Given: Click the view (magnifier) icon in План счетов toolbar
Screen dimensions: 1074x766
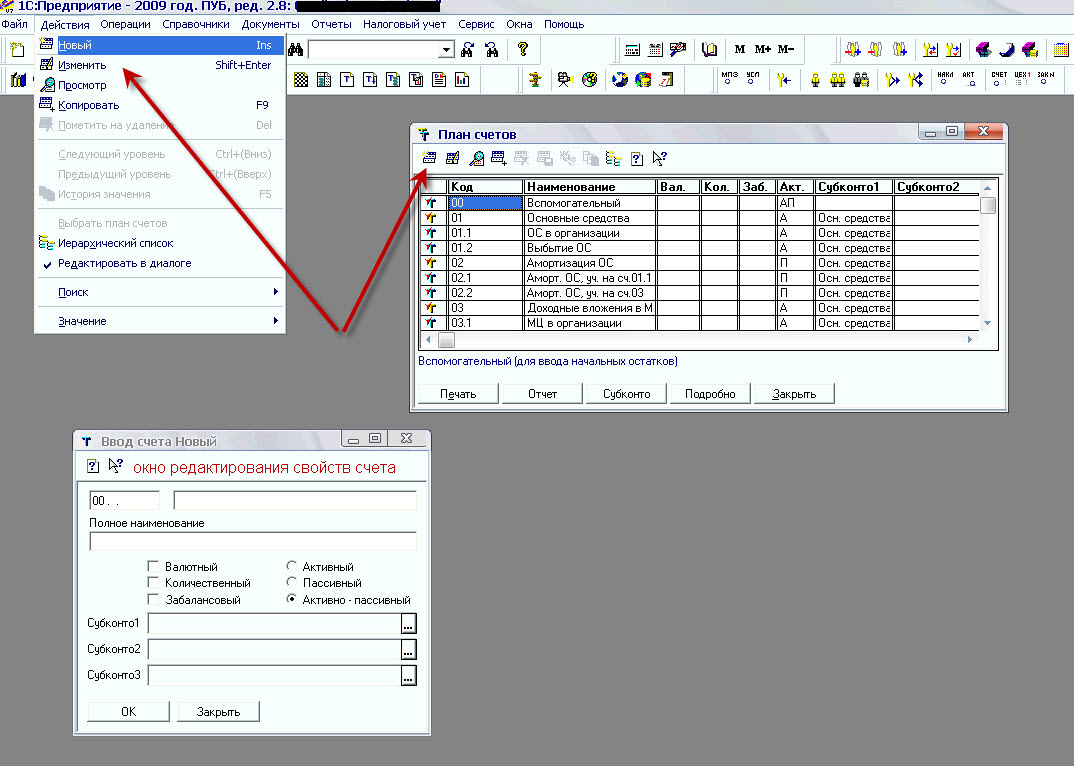Looking at the screenshot, I should 476,158.
